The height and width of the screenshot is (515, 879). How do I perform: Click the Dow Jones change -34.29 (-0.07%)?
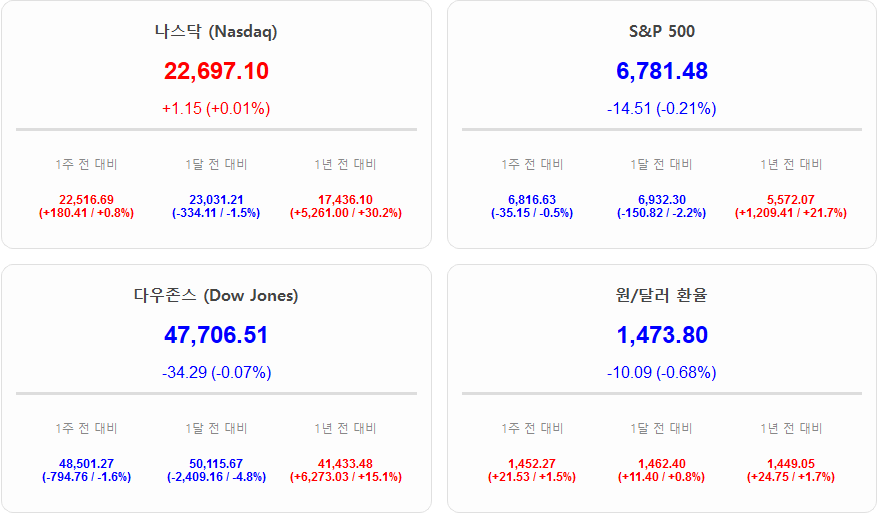(x=216, y=373)
